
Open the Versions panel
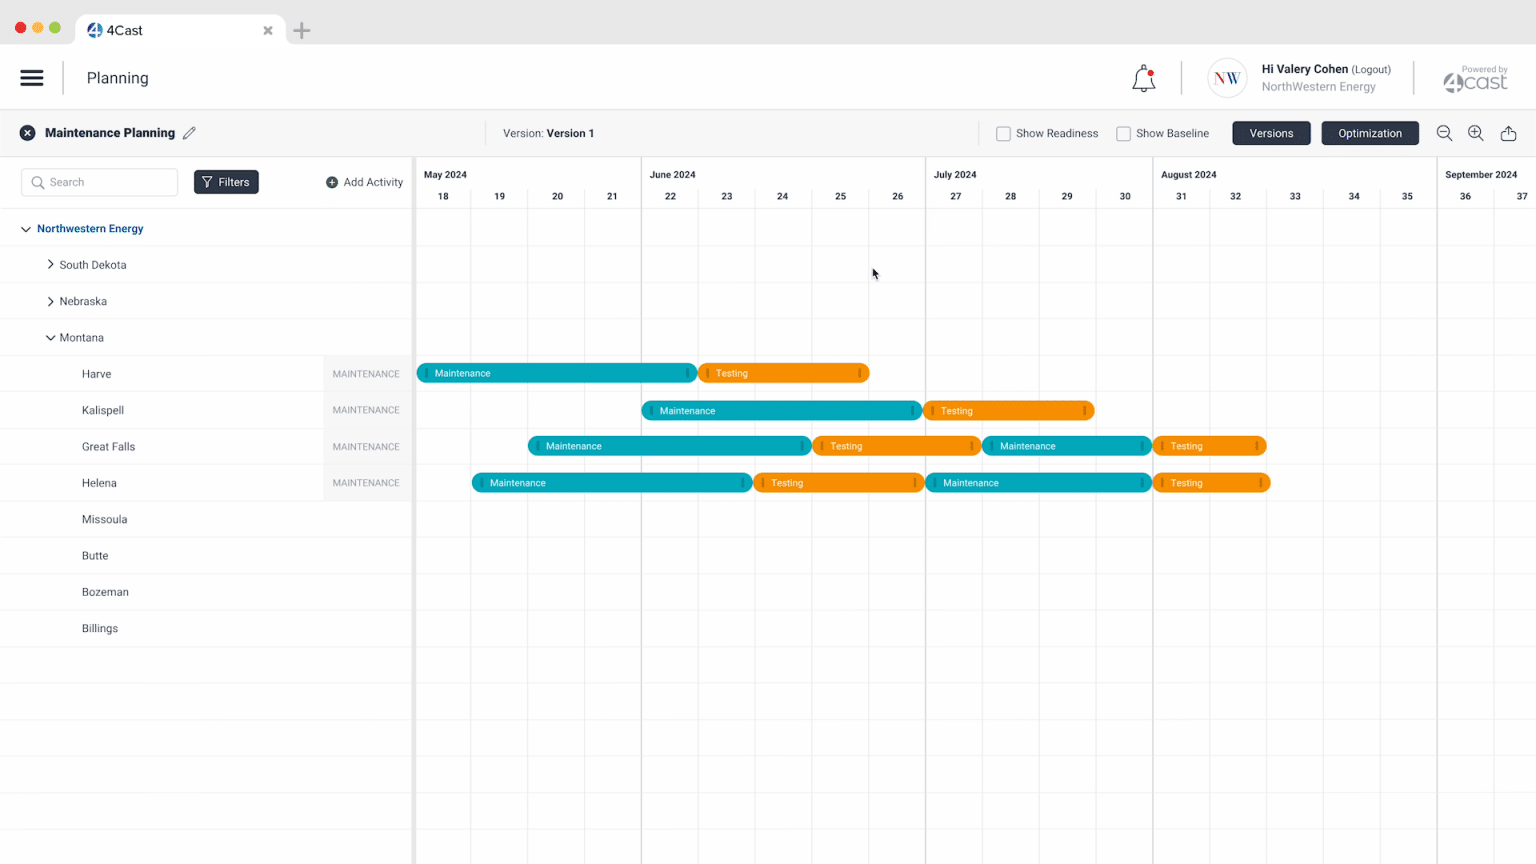click(1270, 133)
